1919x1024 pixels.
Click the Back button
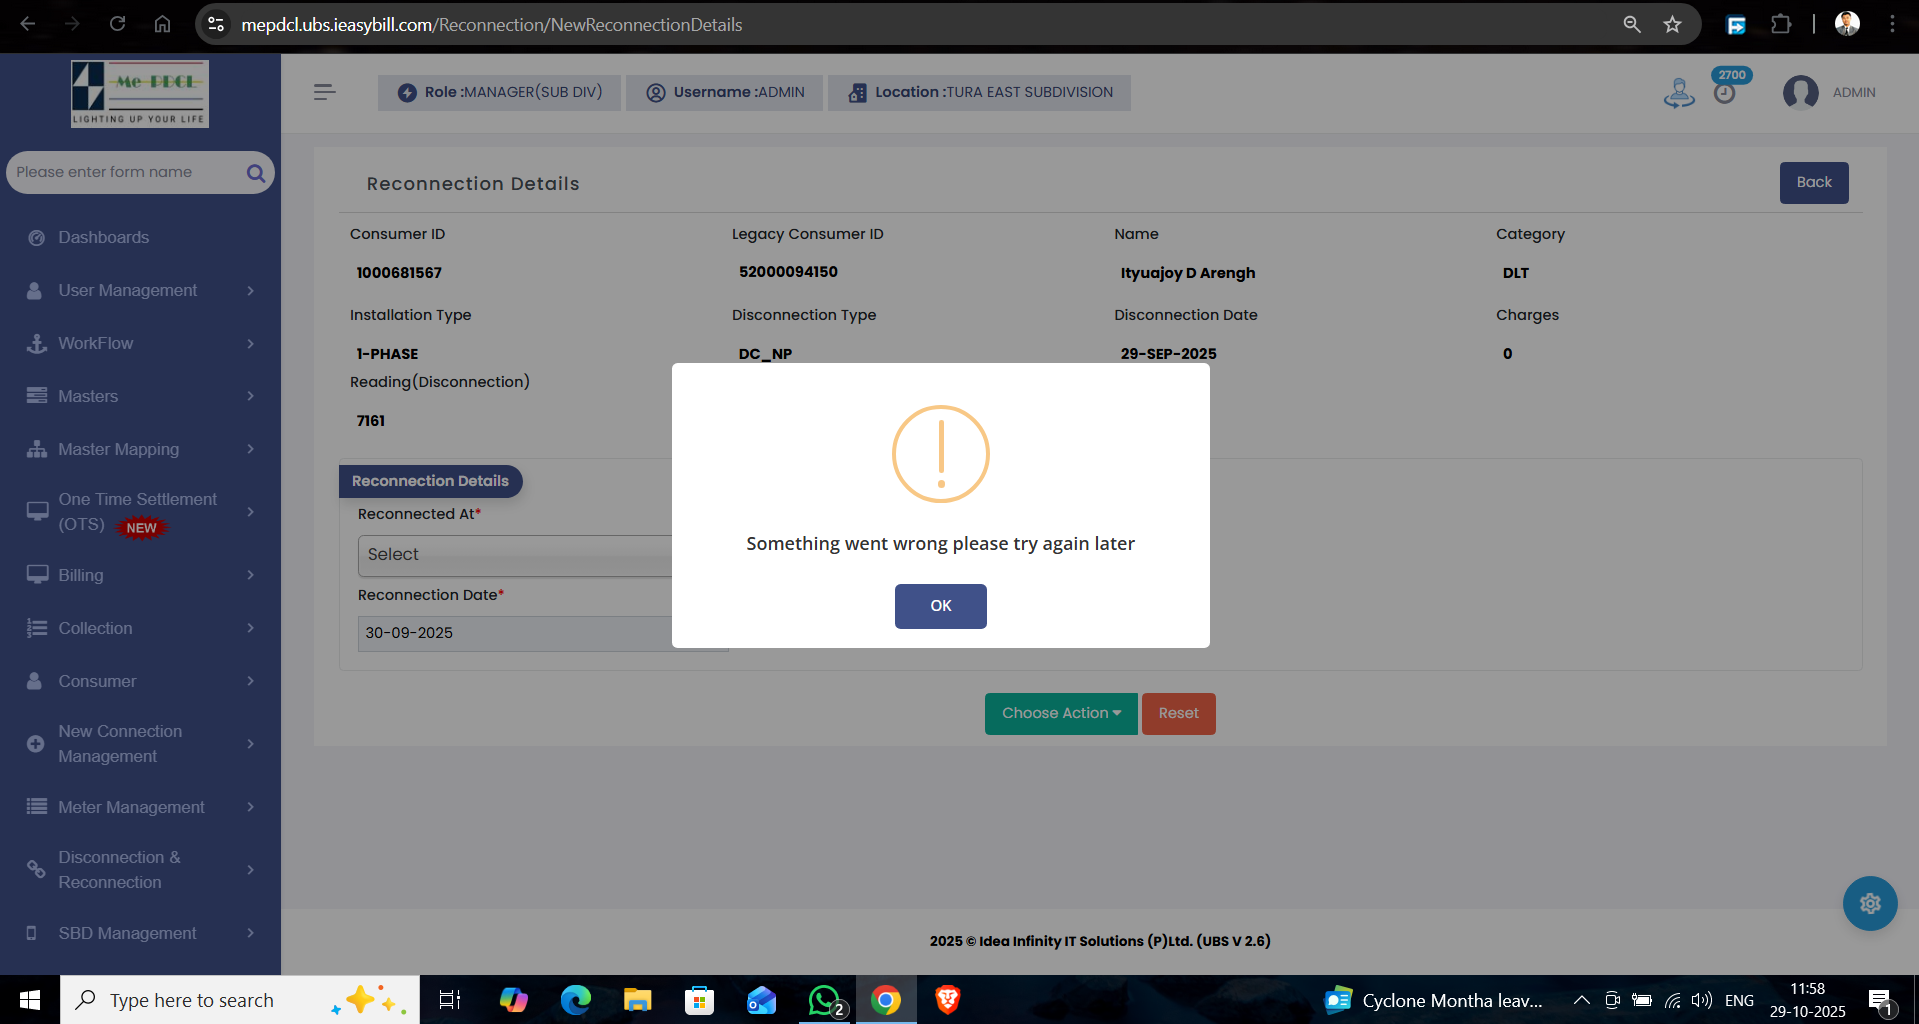pyautogui.click(x=1814, y=183)
